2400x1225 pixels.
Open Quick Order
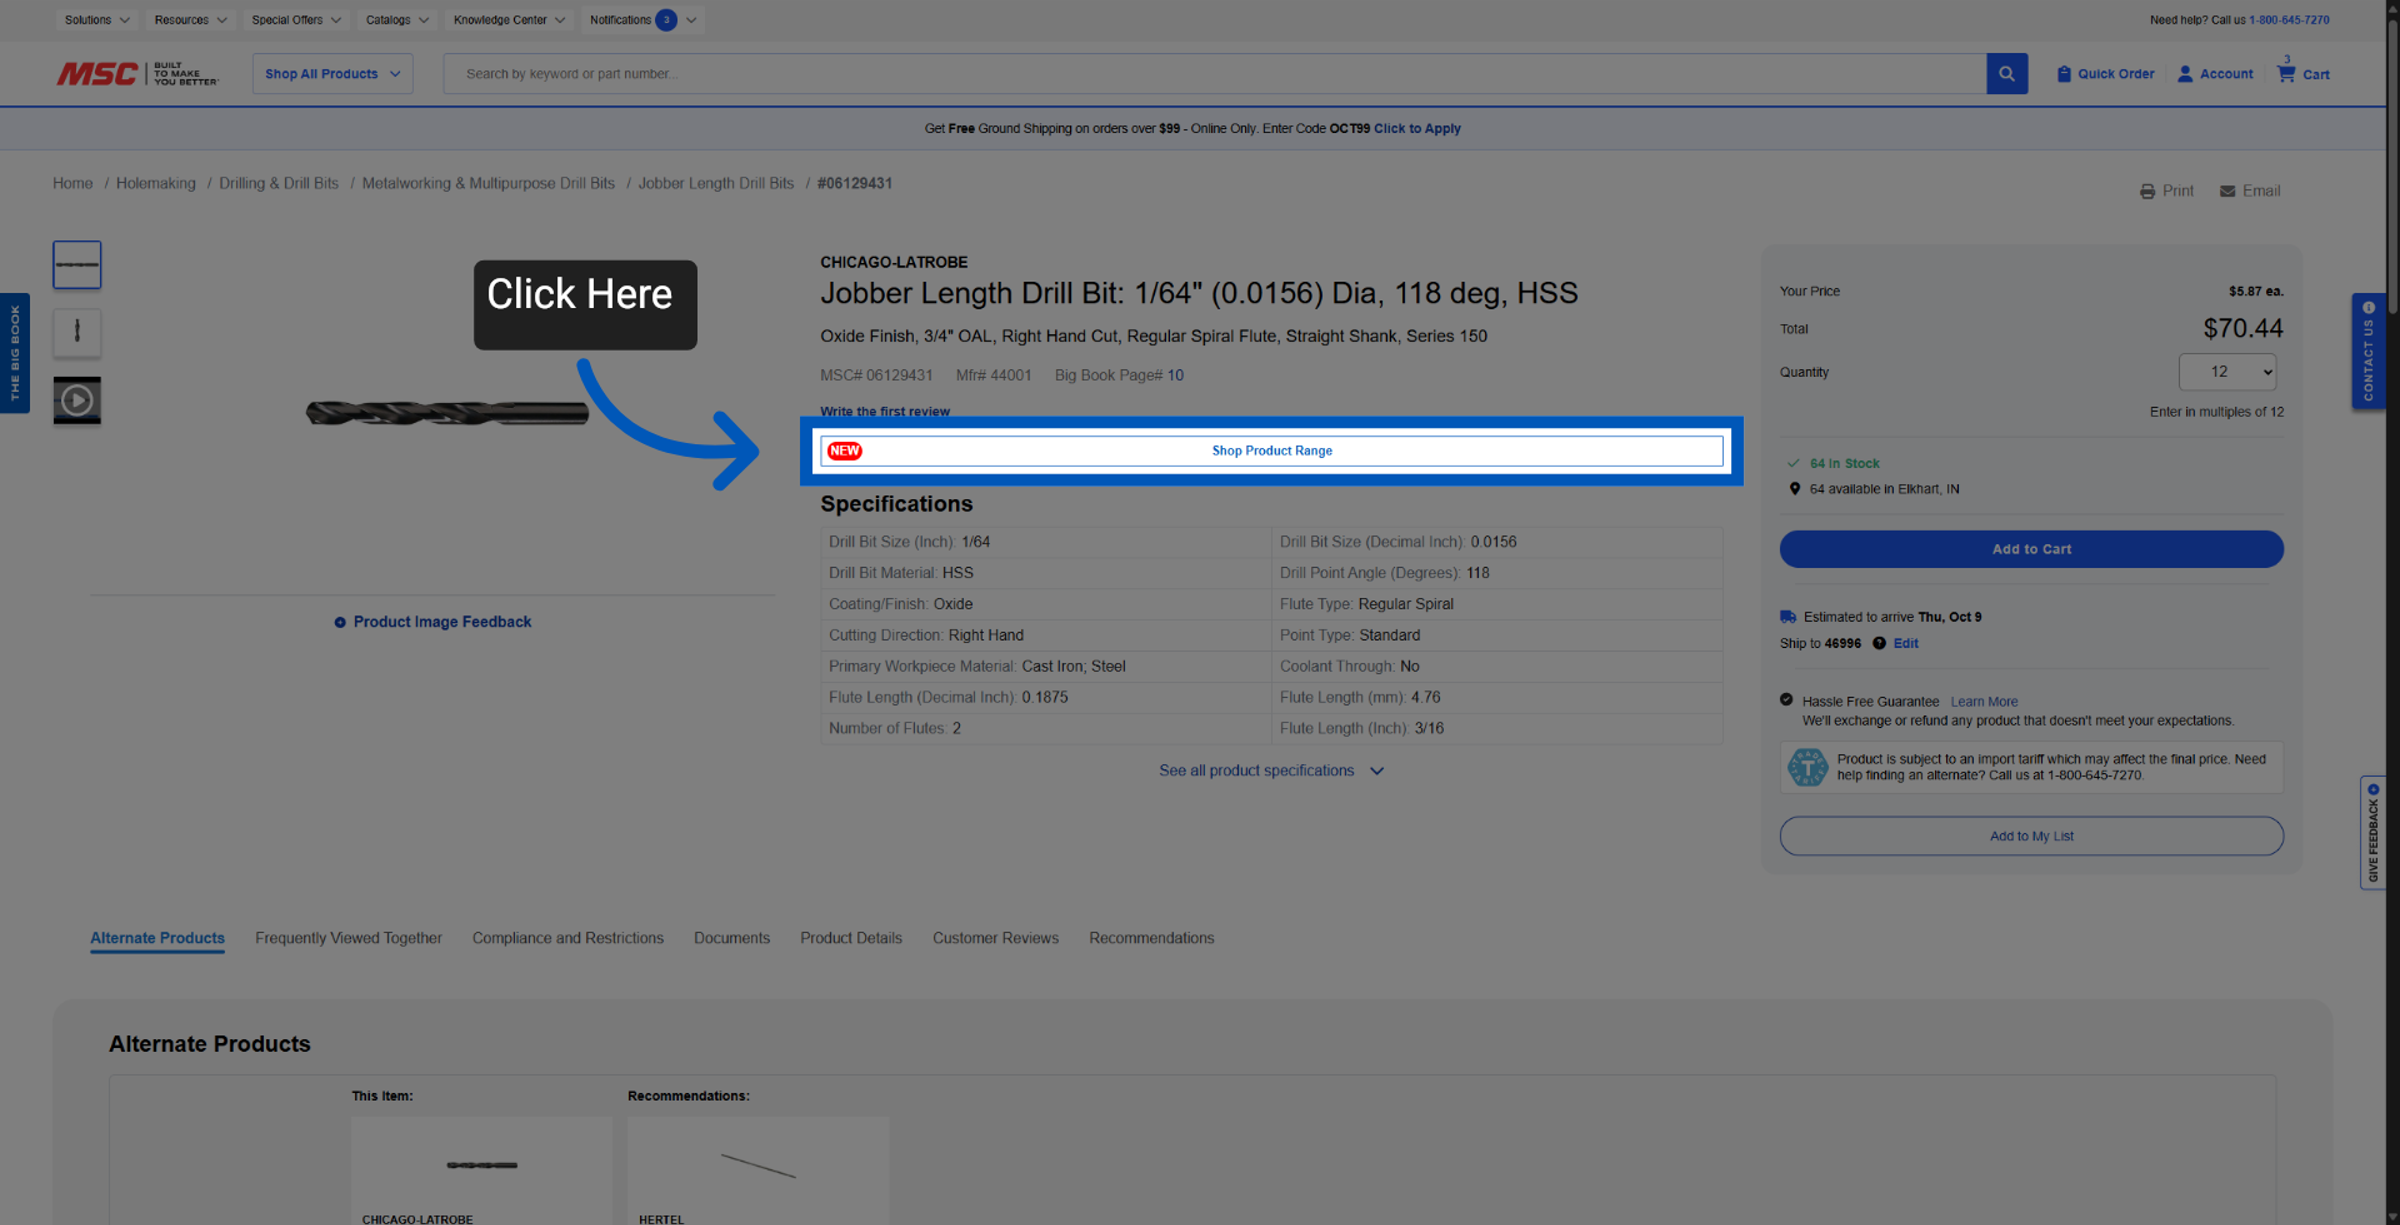[x=2105, y=74]
